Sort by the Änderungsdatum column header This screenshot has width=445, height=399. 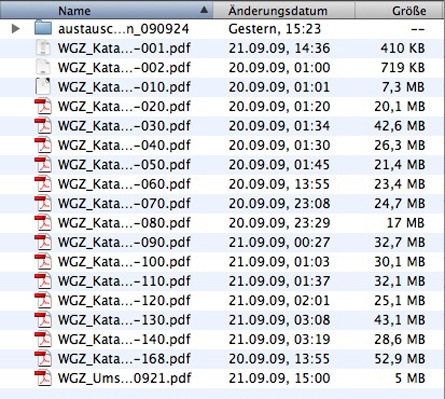point(284,10)
